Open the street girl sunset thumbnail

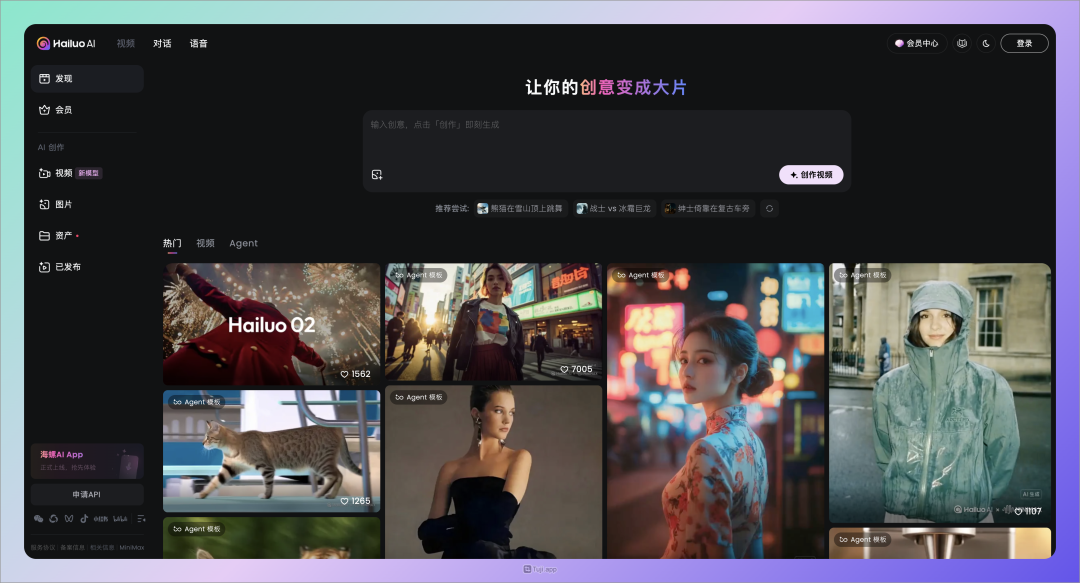click(493, 321)
